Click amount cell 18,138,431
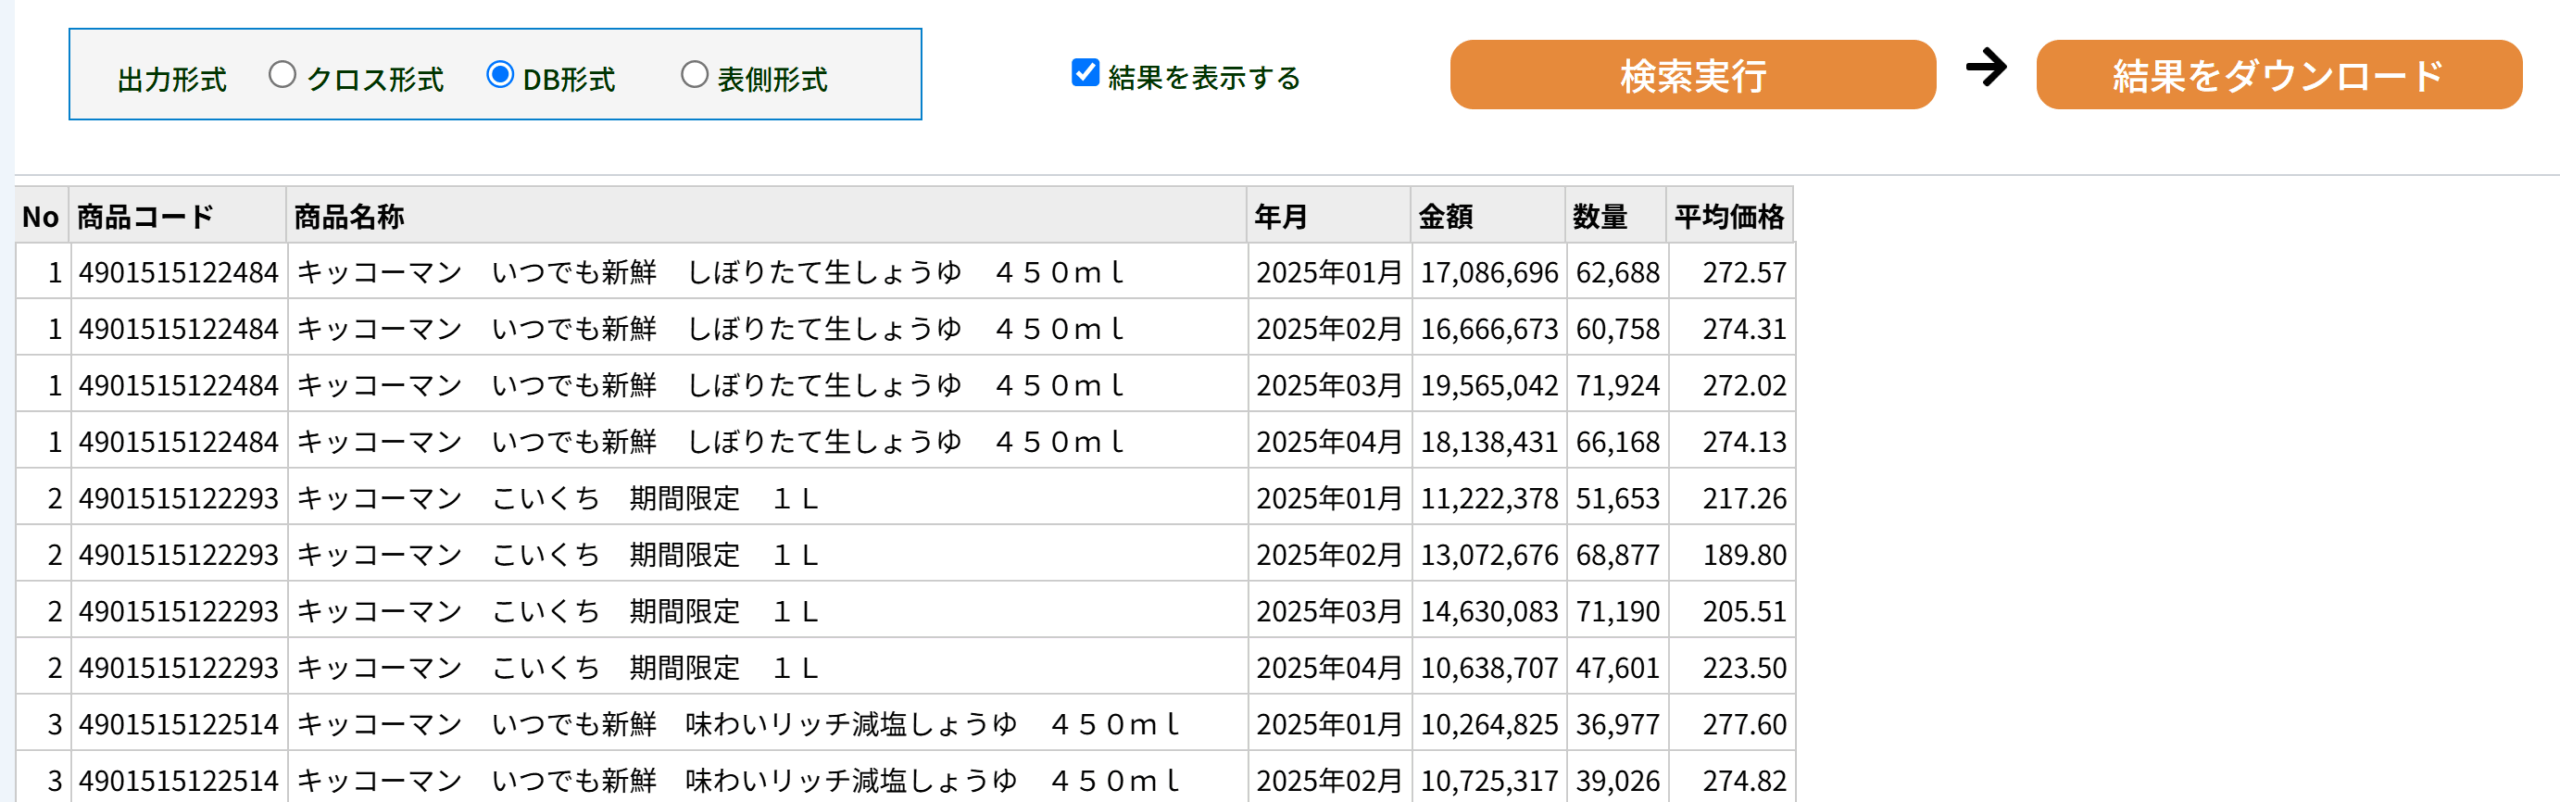 [1489, 442]
